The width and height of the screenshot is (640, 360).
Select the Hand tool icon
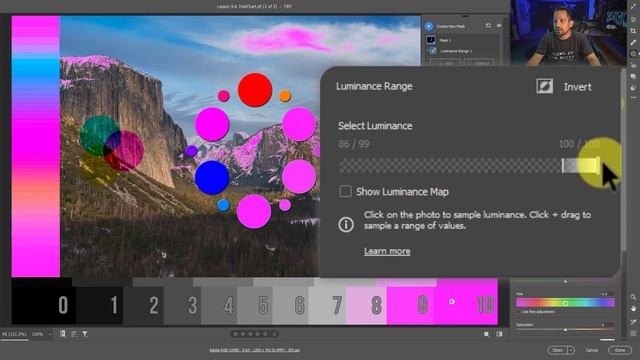coord(633,309)
